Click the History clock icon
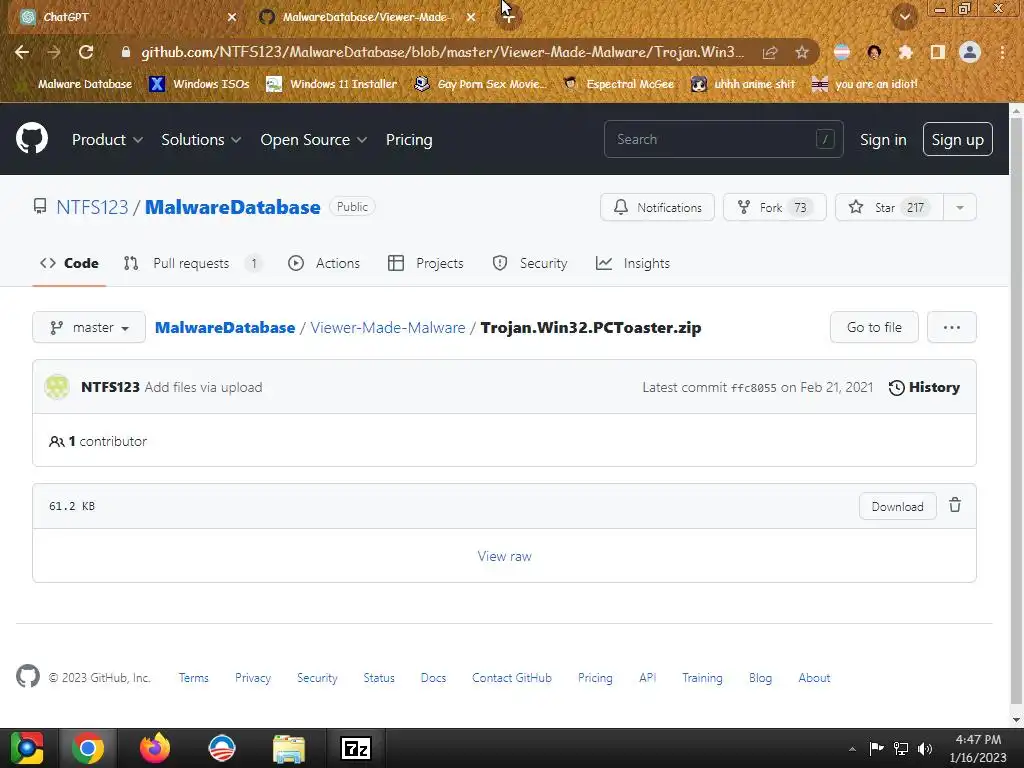This screenshot has height=768, width=1024. pyautogui.click(x=897, y=388)
